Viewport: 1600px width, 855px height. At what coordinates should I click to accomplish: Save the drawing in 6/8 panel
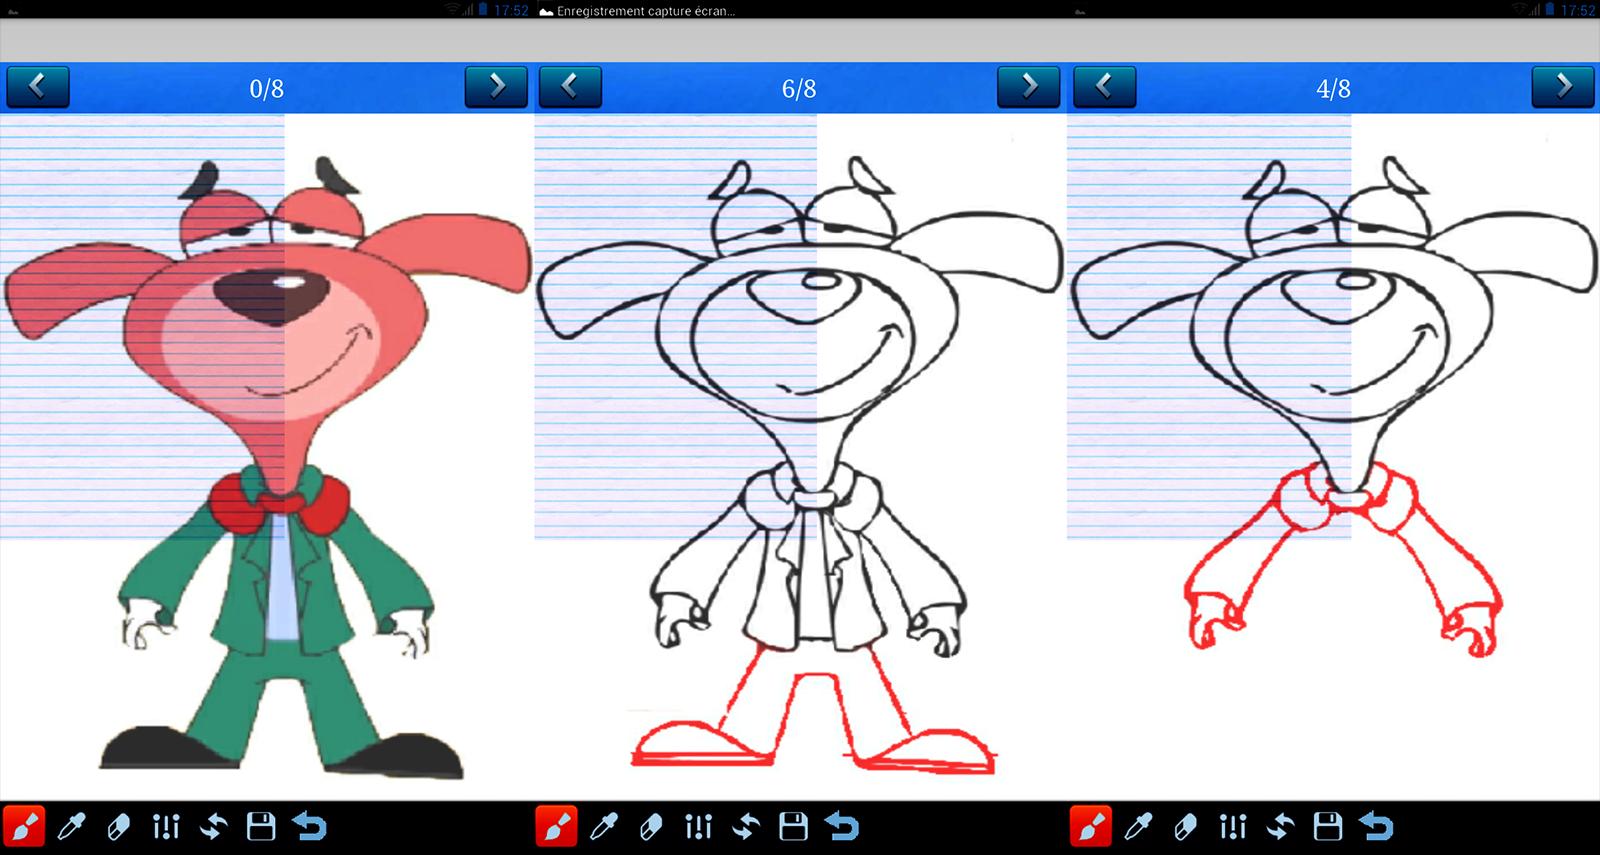click(x=793, y=827)
